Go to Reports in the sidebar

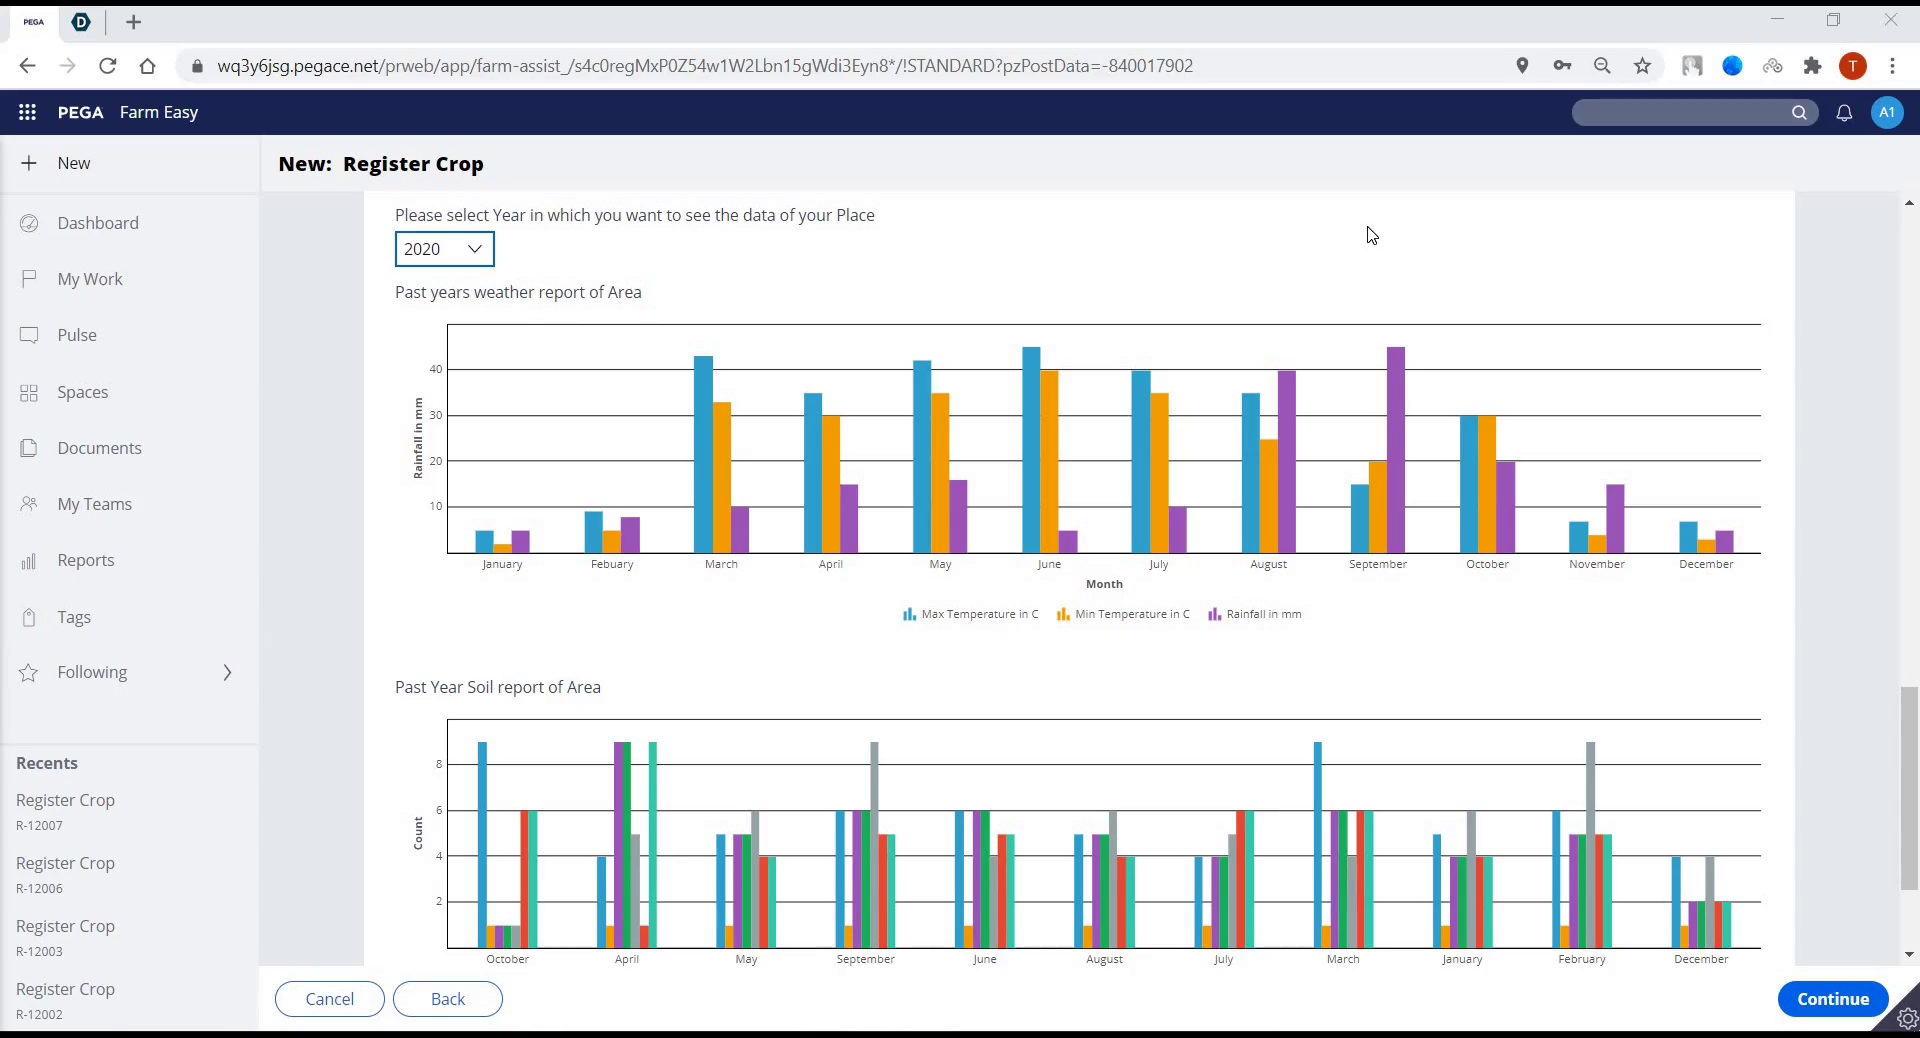(86, 561)
